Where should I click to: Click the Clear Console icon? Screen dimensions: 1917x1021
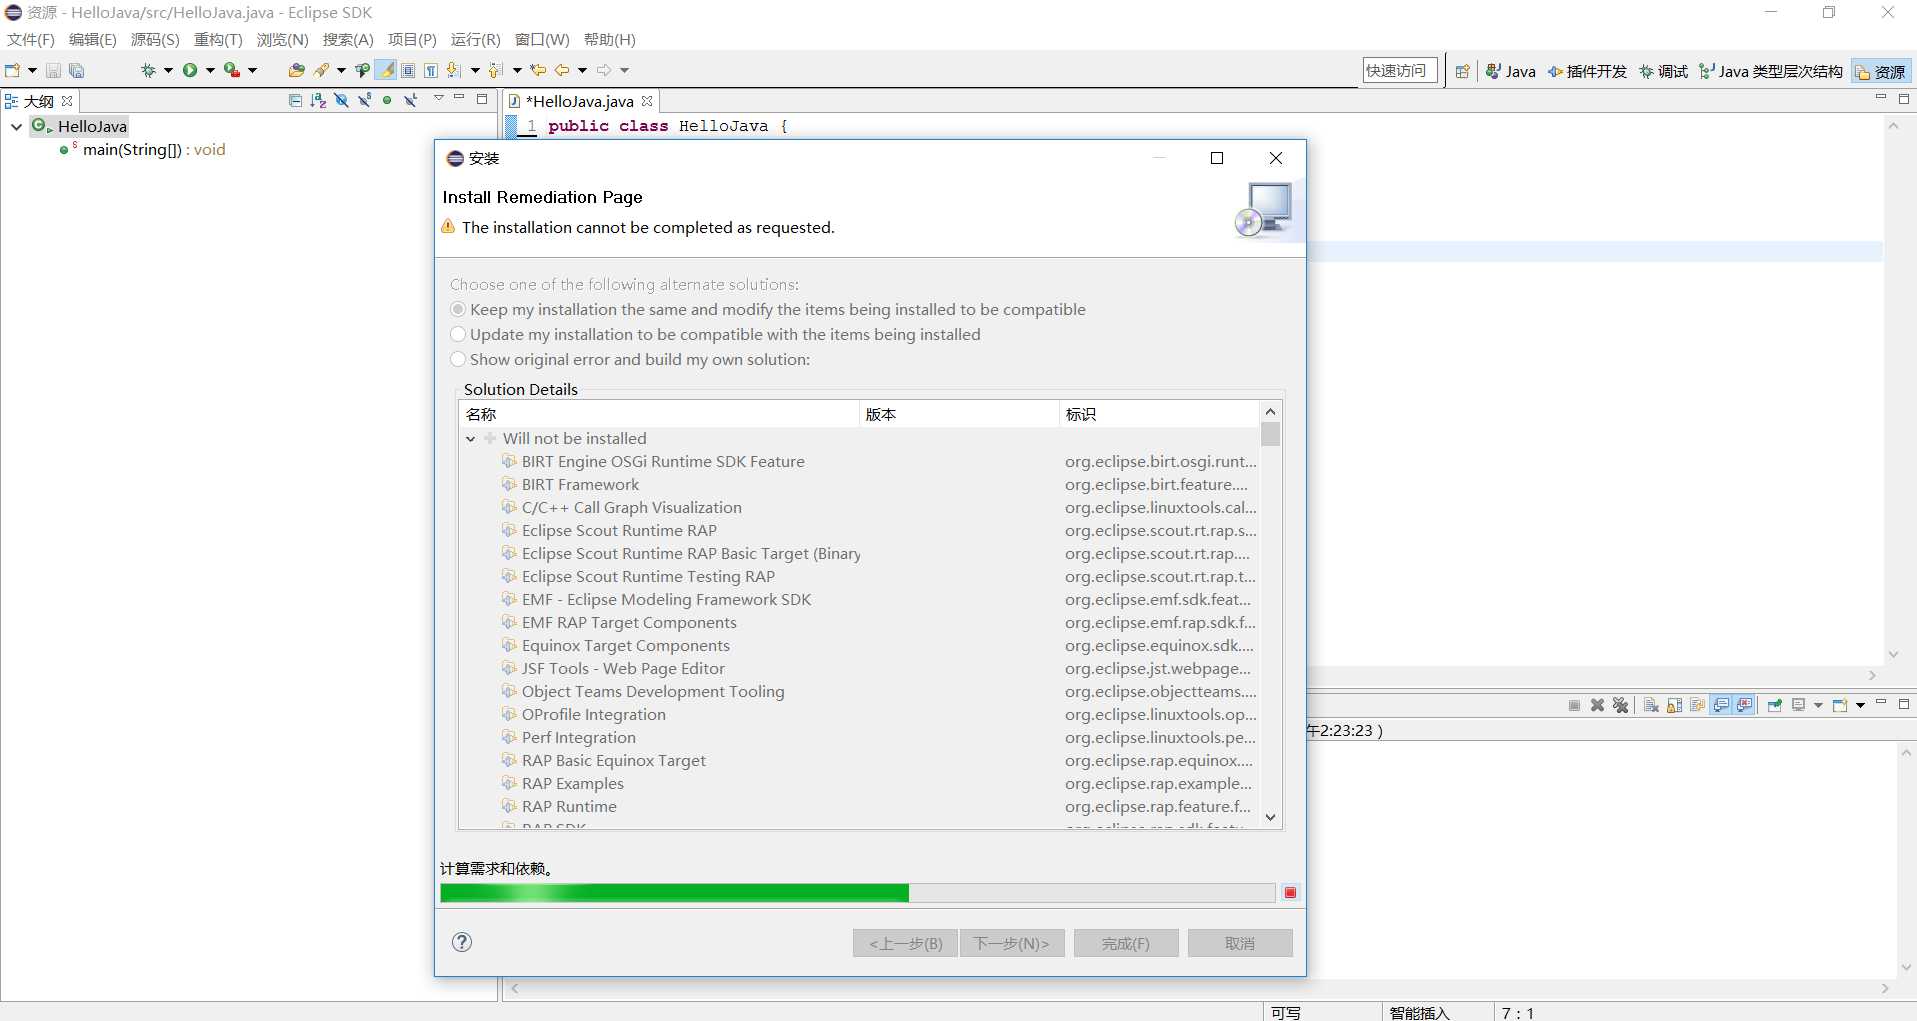pos(1651,705)
